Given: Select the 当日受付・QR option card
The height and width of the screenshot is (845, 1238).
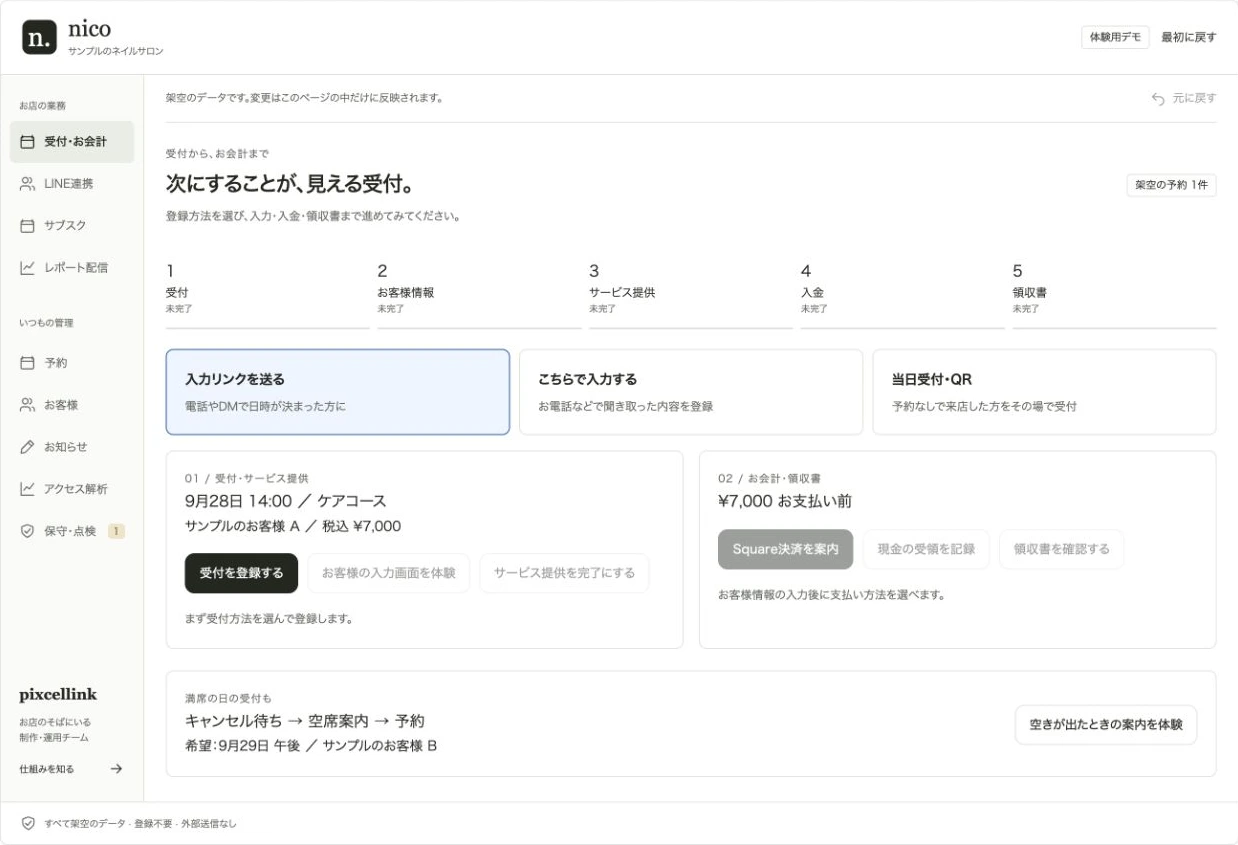Looking at the screenshot, I should click(1044, 392).
